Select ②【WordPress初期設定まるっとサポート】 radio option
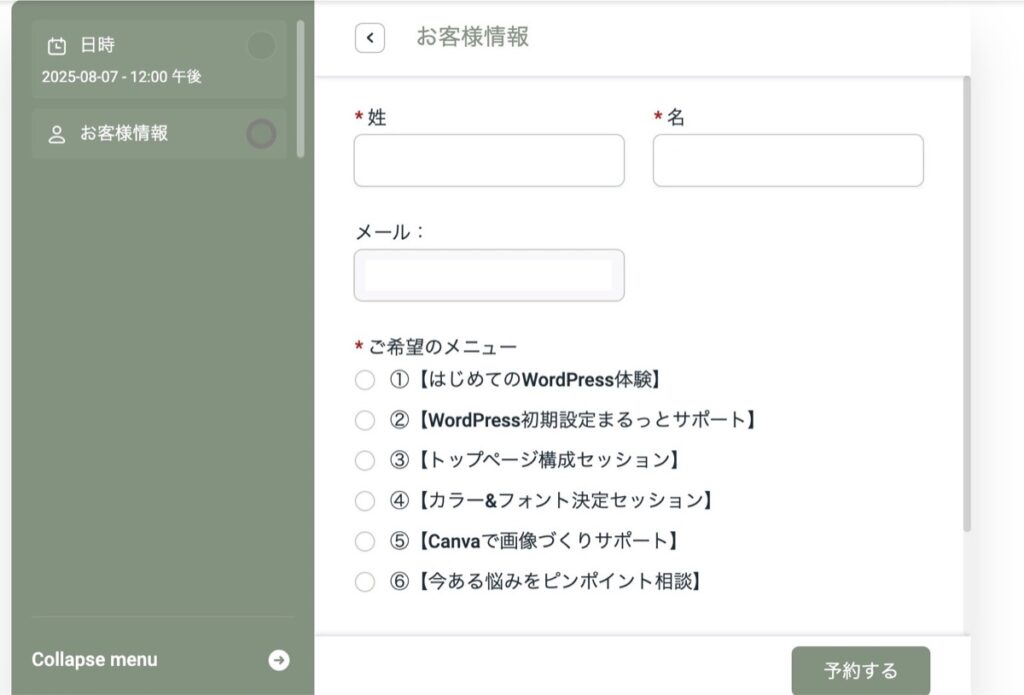The width and height of the screenshot is (1024, 695). point(365,421)
